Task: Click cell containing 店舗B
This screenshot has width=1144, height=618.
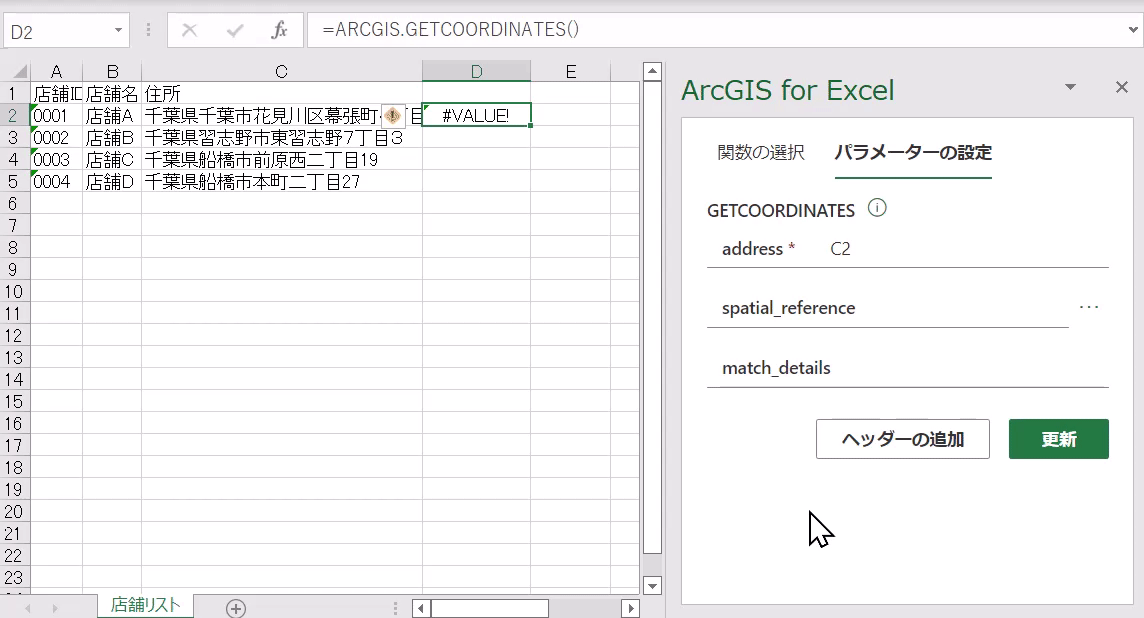Action: tap(112, 138)
